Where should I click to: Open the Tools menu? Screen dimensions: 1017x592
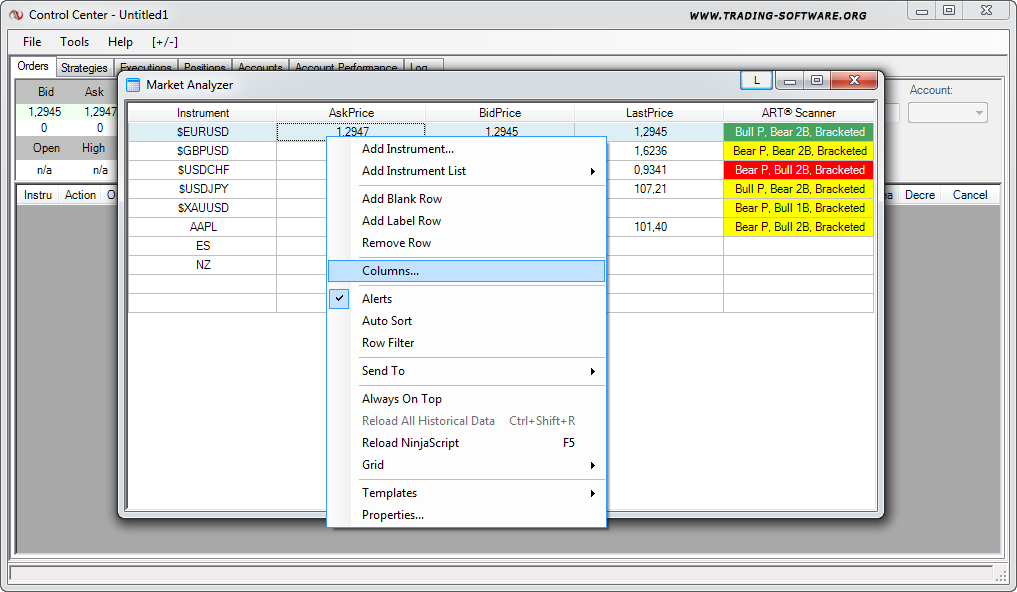click(74, 42)
